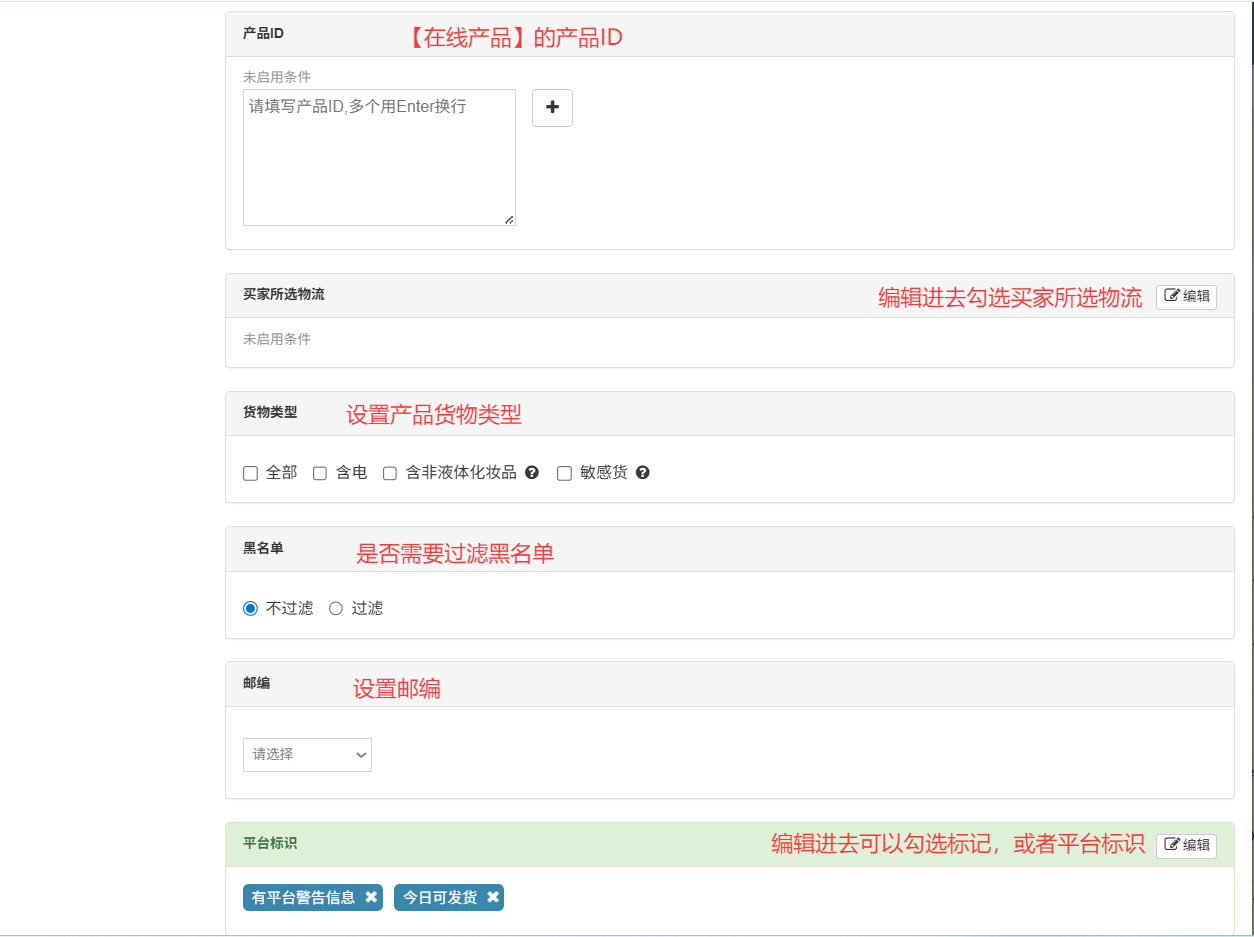Tick the 含非液体化妆品 checkbox
Image resolution: width=1254 pixels, height=937 pixels.
point(390,473)
